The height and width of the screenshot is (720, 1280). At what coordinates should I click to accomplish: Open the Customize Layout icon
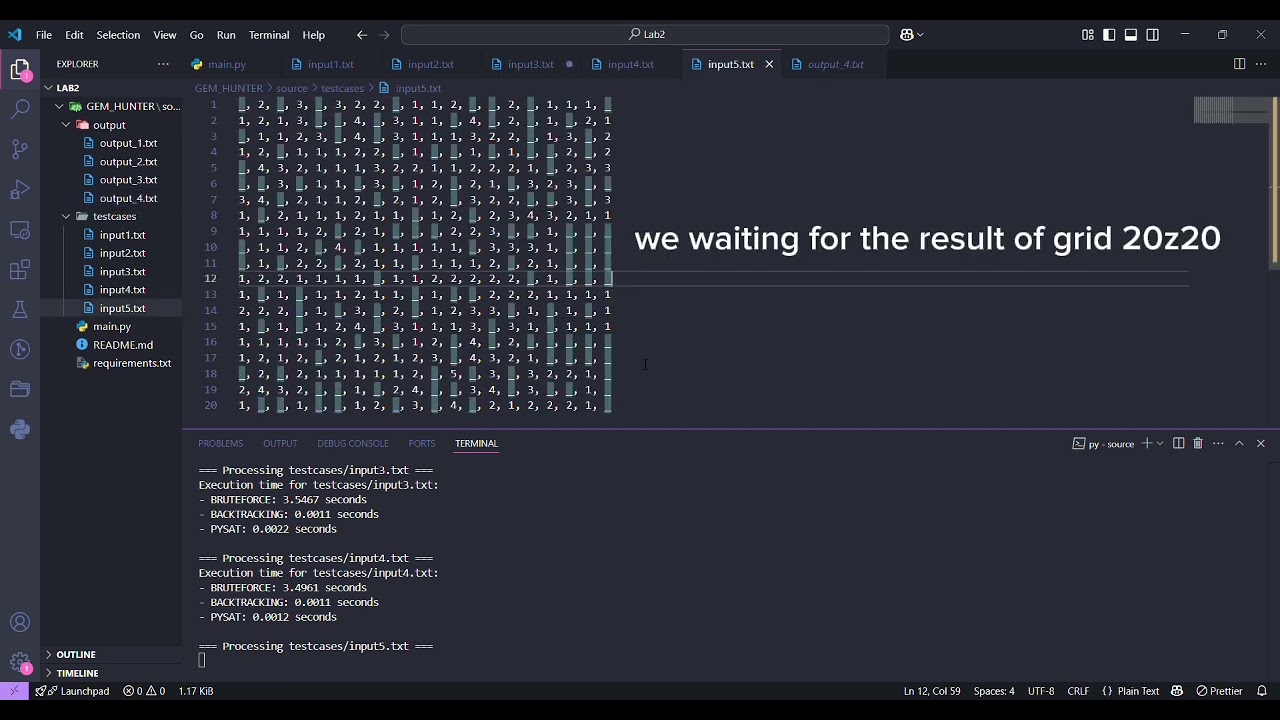(1088, 35)
